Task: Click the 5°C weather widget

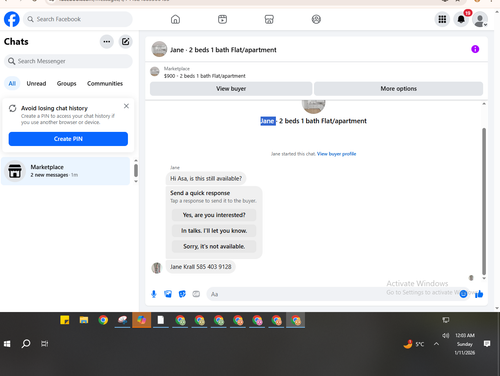Action: (x=414, y=344)
